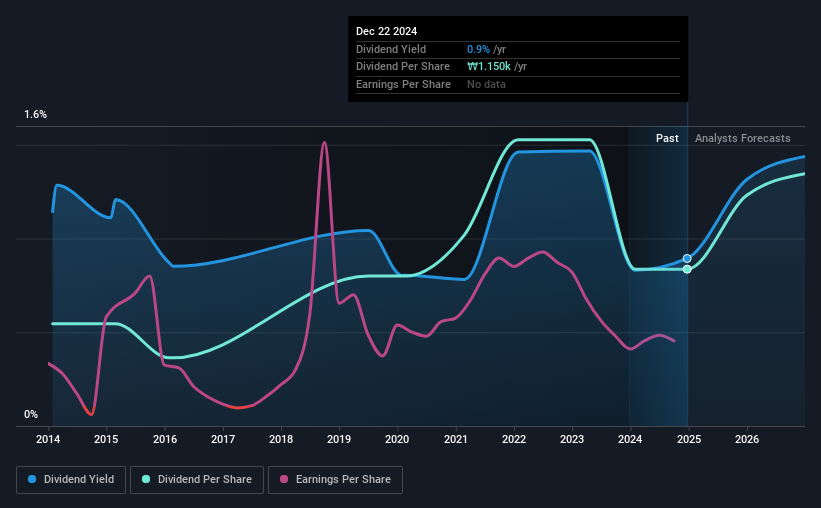This screenshot has height=508, width=821.
Task: Click the Analysts Forecasts label
Action: [x=742, y=138]
